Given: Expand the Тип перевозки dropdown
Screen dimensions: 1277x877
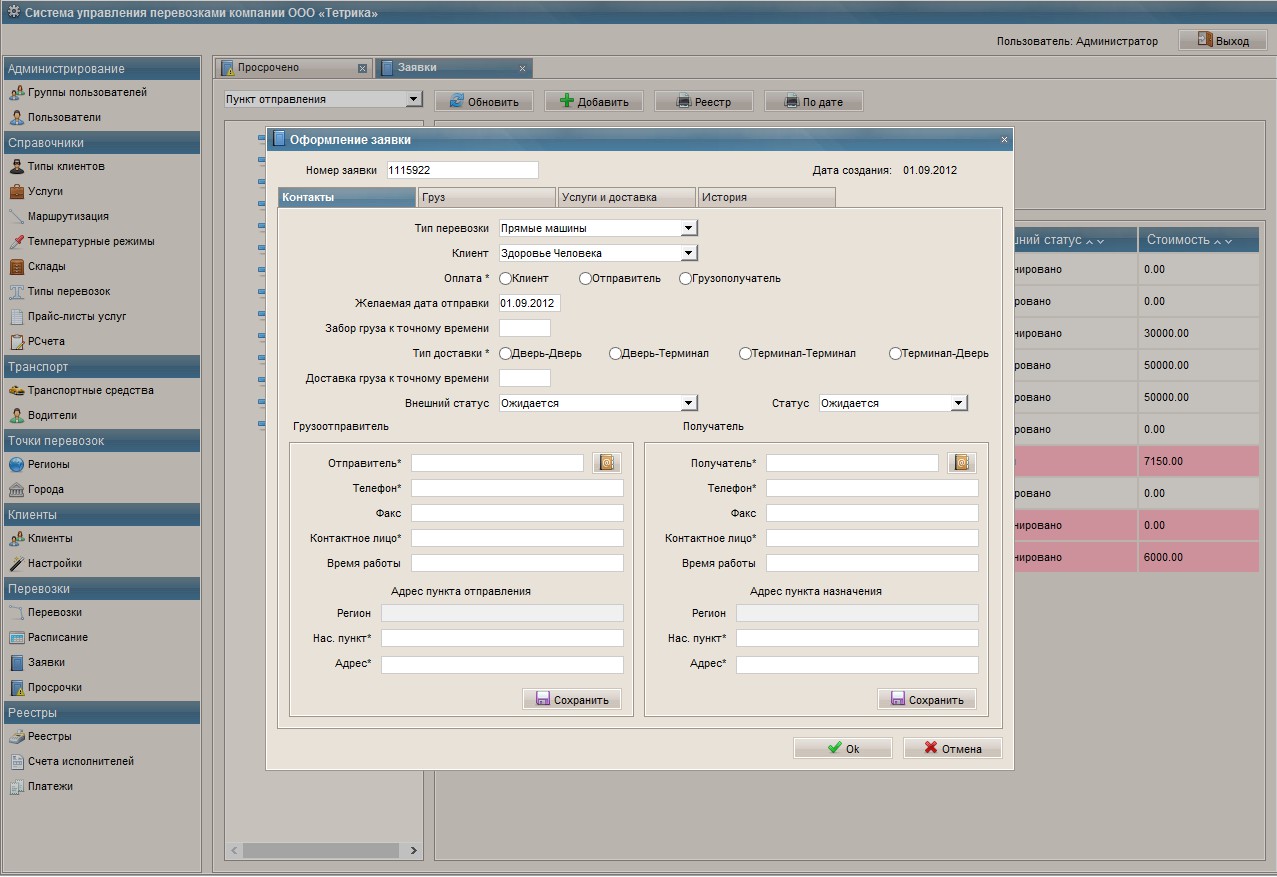Looking at the screenshot, I should [x=688, y=228].
